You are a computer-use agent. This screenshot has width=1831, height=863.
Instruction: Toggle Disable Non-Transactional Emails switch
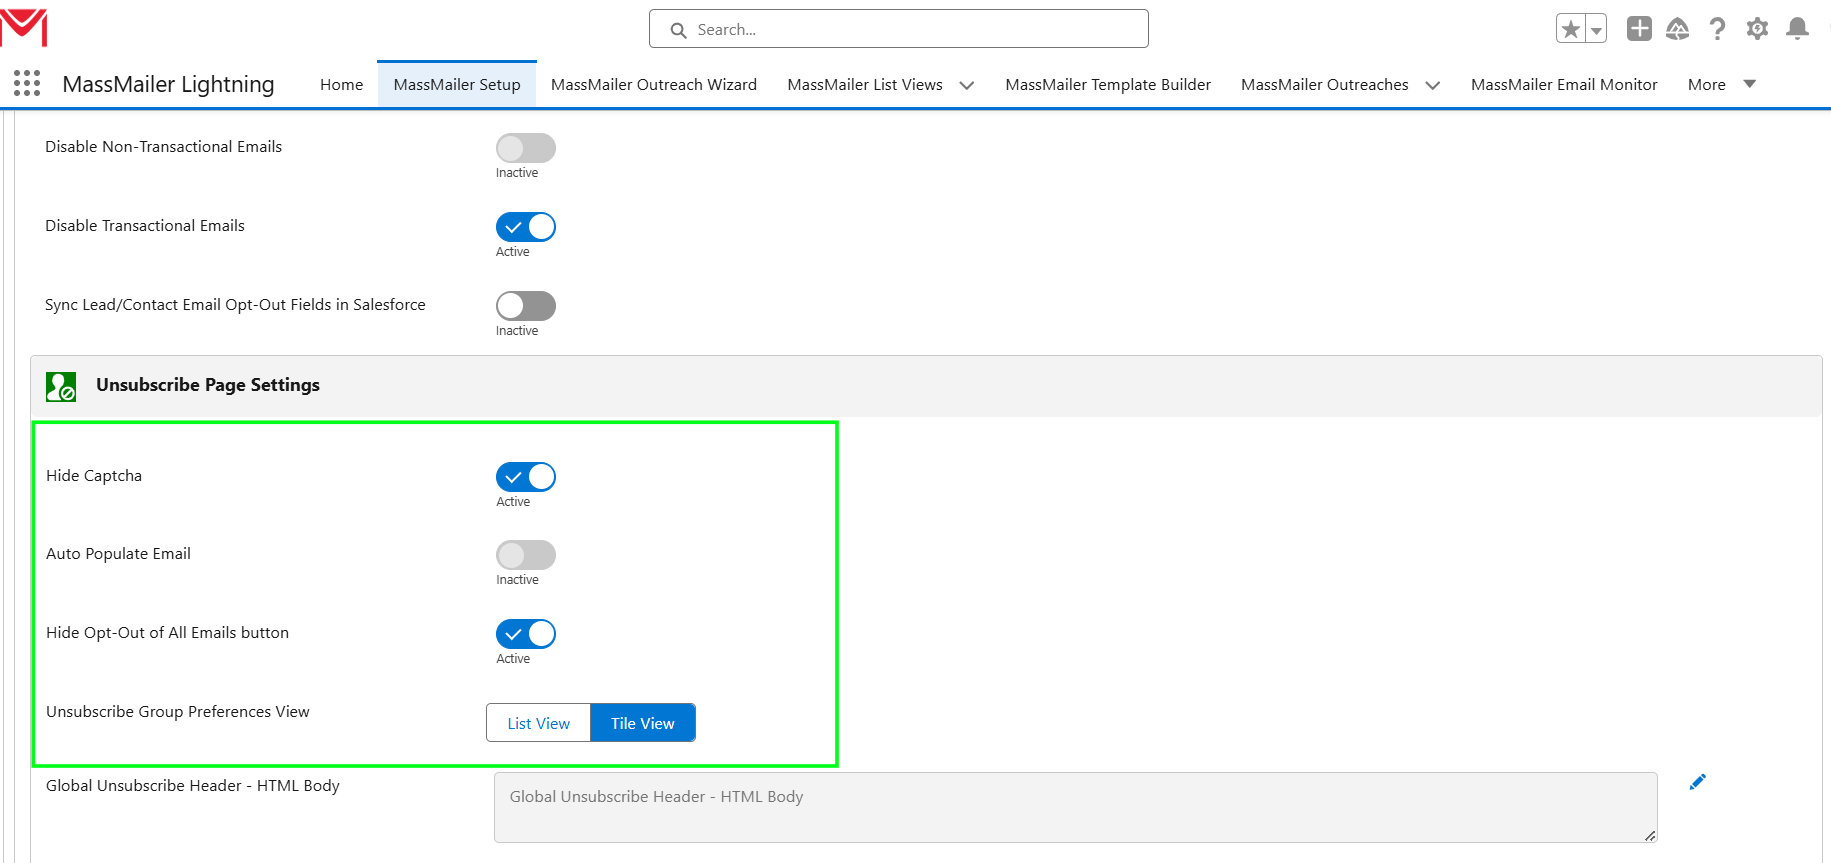pos(526,148)
